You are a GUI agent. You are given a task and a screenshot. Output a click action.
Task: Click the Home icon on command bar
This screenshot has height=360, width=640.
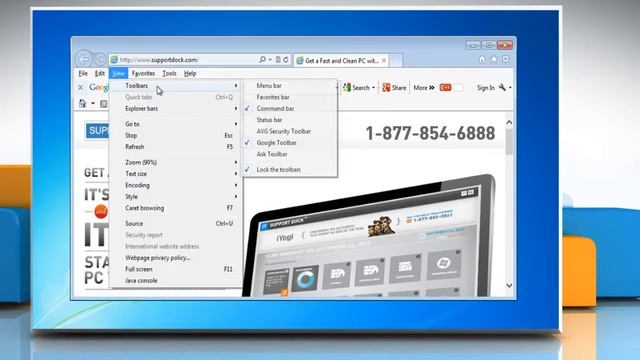tap(82, 104)
